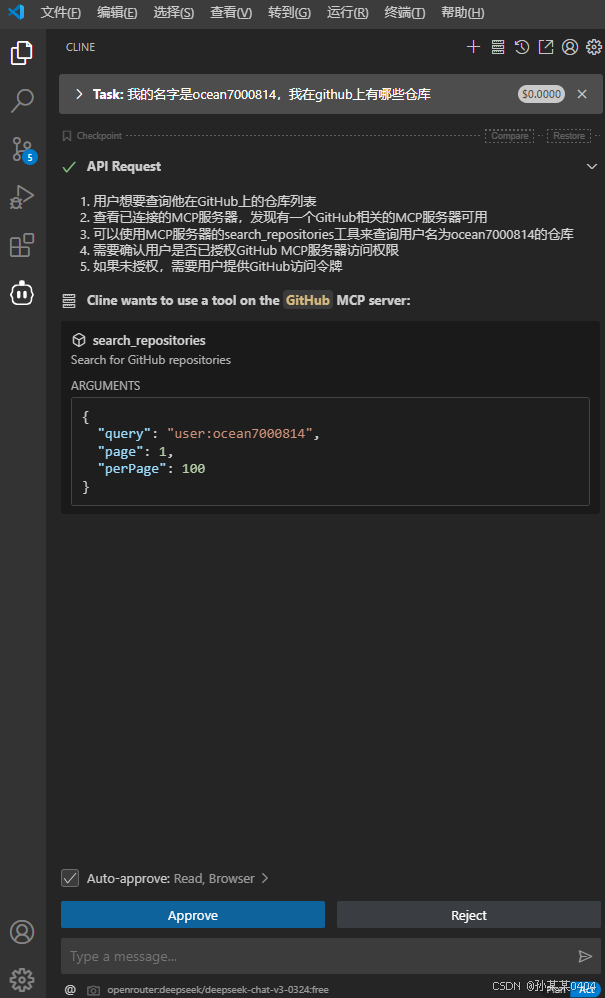Open Source Control view with 5 badge
Screen dimensions: 605x998
(x=23, y=149)
